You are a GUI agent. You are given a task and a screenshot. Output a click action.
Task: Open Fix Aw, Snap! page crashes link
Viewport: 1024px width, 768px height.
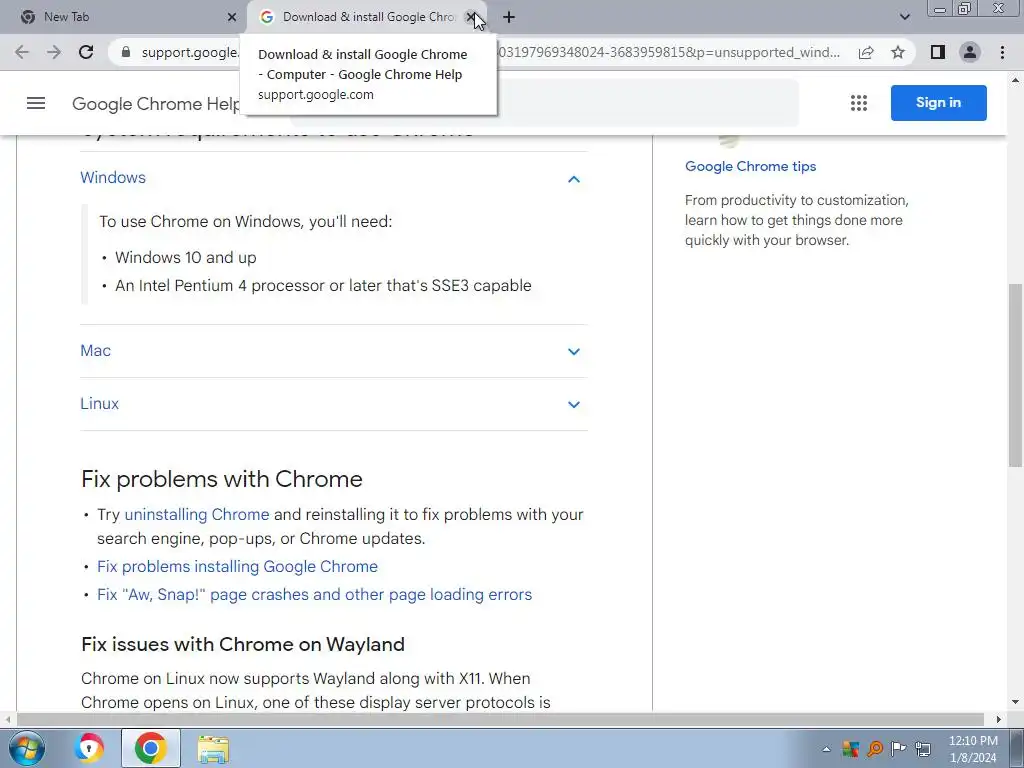point(314,594)
